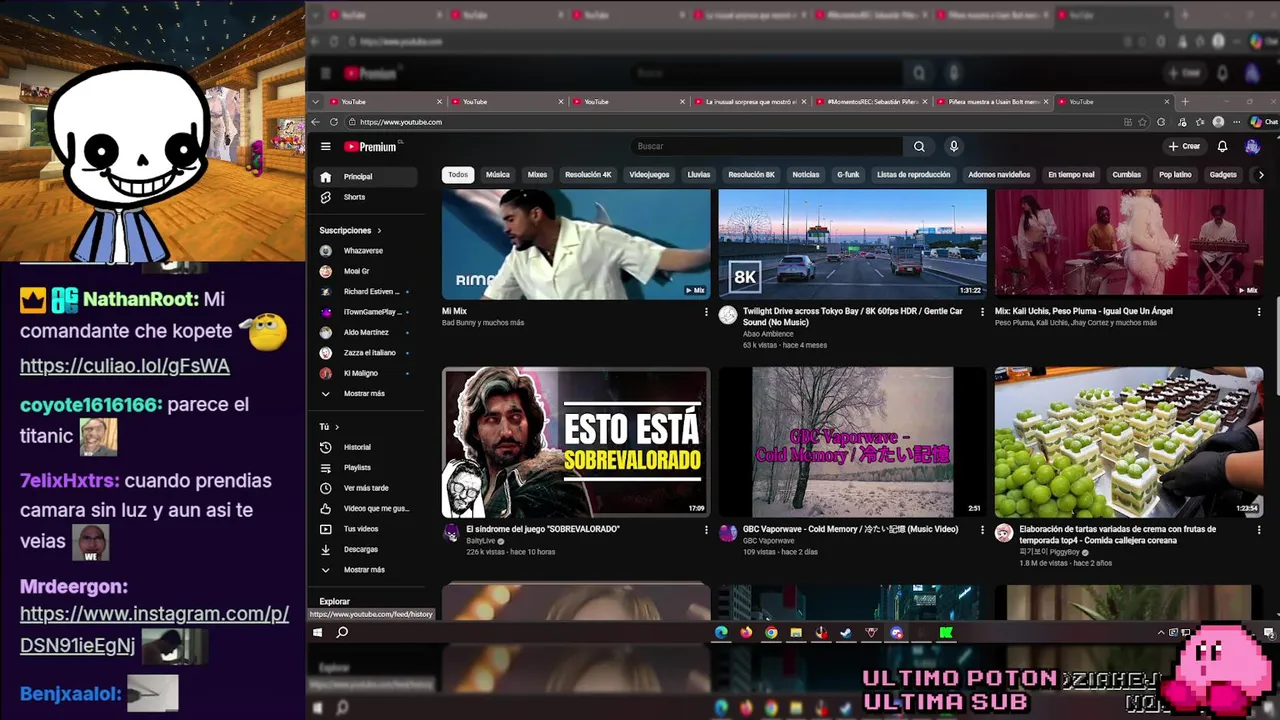
Task: Open the green Kick app on taskbar
Action: pyautogui.click(x=946, y=632)
